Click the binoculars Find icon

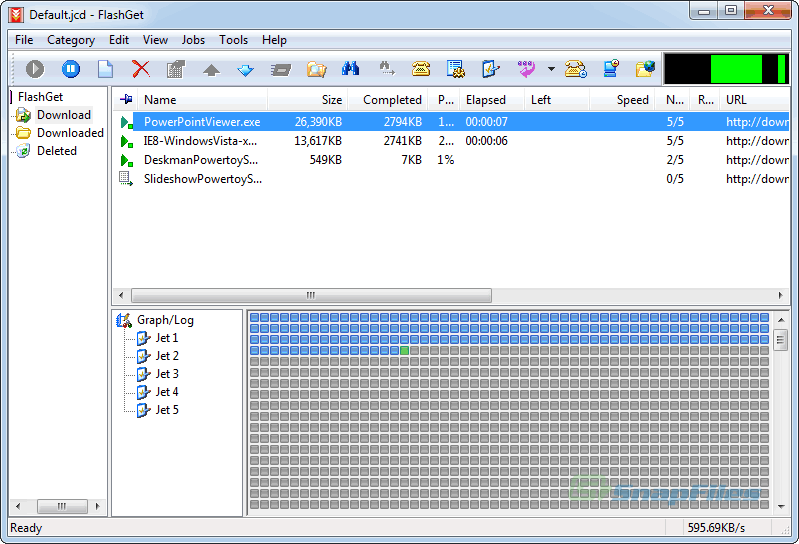point(351,69)
